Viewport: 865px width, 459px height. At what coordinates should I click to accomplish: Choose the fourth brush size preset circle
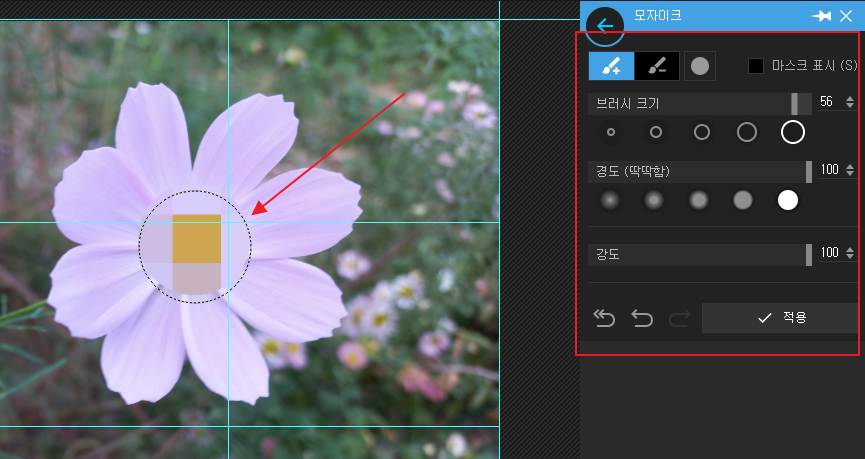tap(747, 132)
